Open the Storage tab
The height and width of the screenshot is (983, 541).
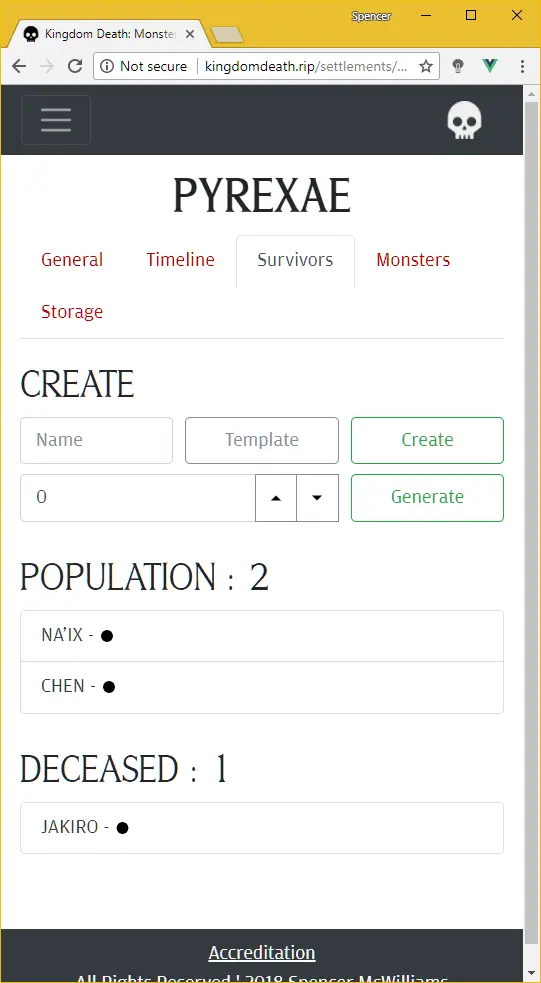(72, 312)
